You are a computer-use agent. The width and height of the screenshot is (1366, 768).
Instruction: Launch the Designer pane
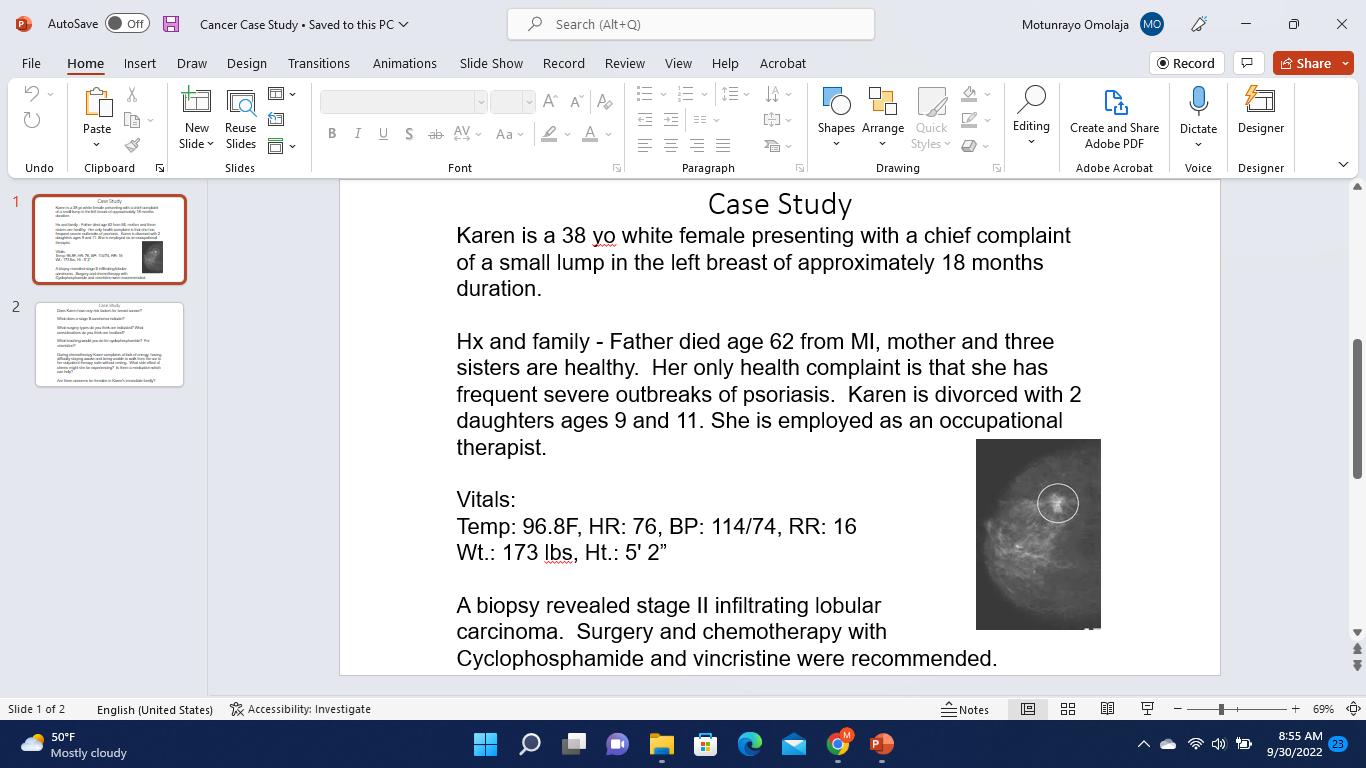click(1259, 110)
